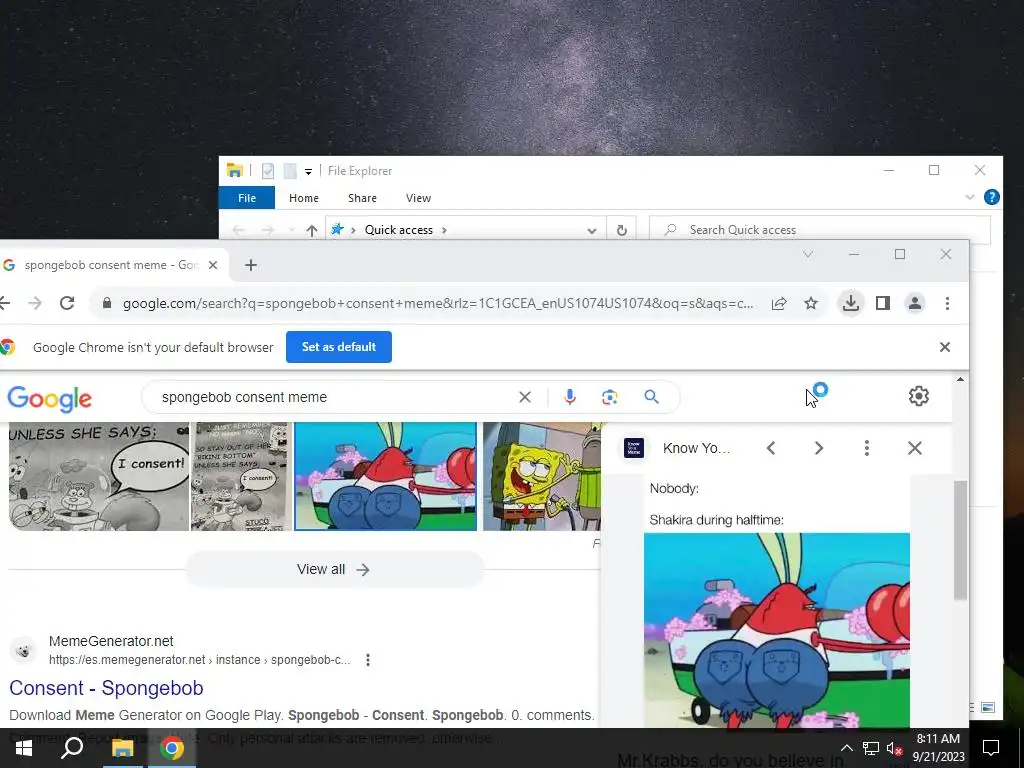This screenshot has height=768, width=1024.
Task: Open Home tab in File Explorer
Action: pyautogui.click(x=304, y=198)
